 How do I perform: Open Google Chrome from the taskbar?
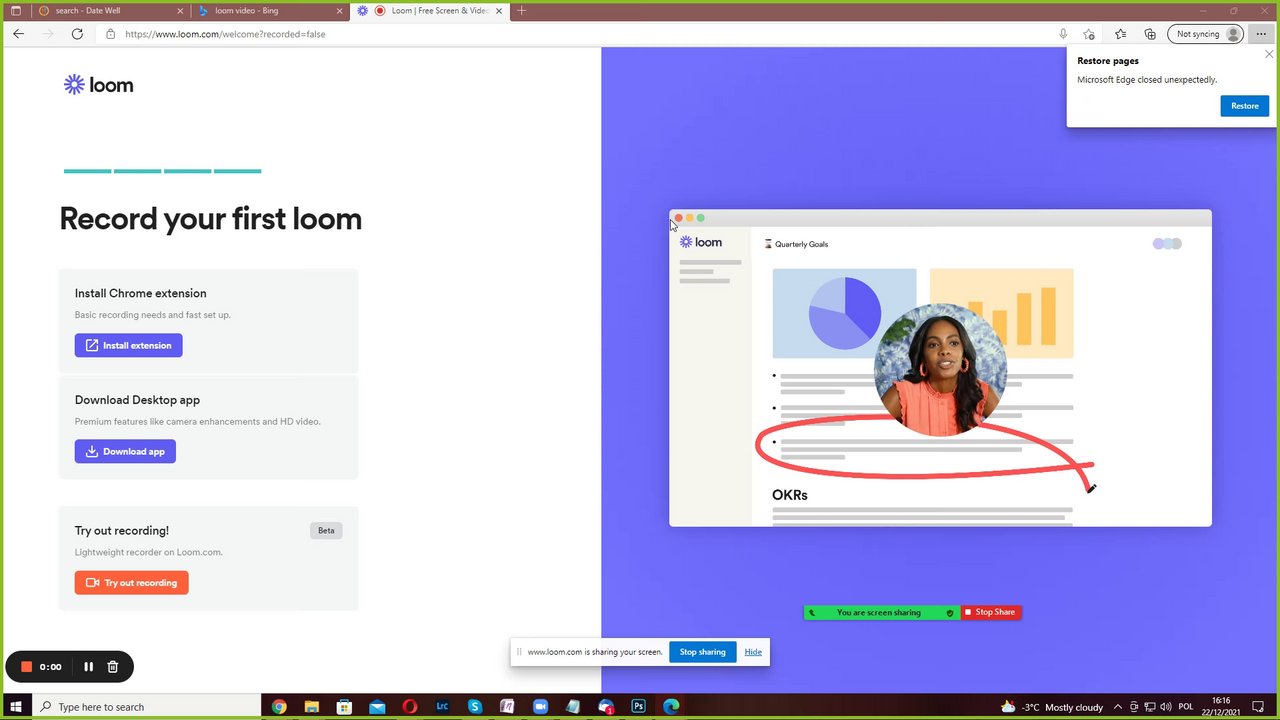279,707
